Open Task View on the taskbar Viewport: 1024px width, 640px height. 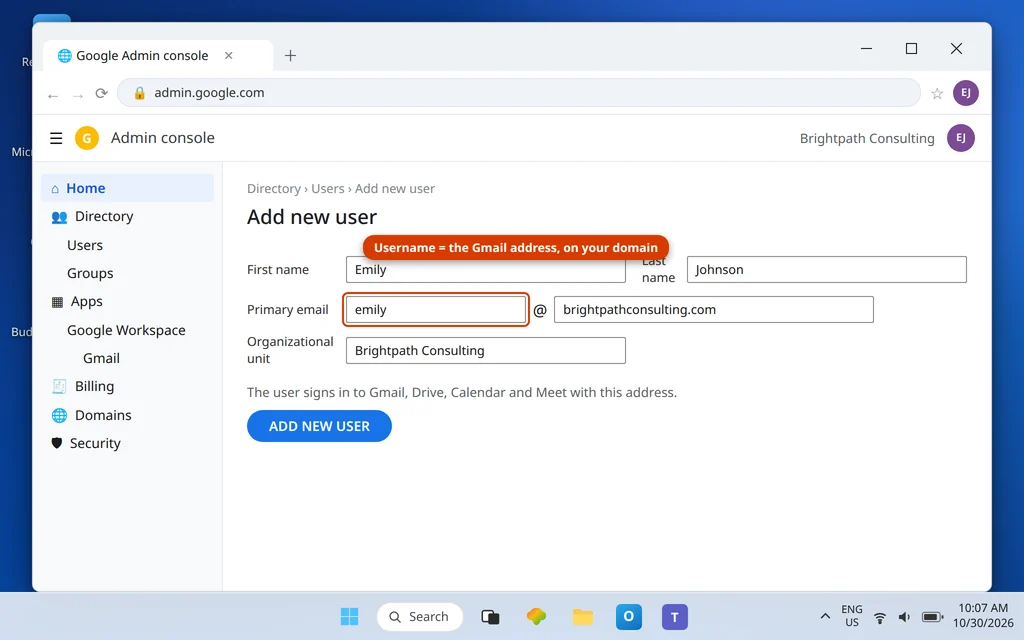coord(490,616)
